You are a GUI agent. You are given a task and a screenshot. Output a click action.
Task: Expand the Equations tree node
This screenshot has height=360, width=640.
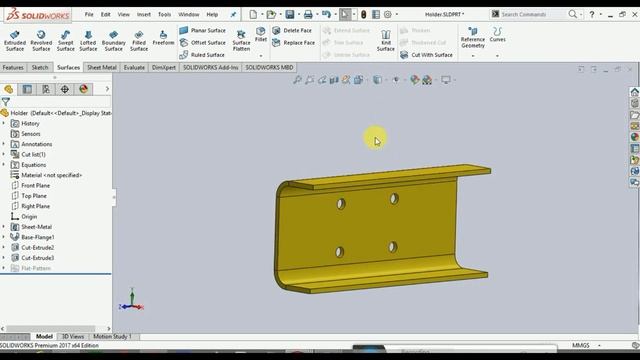[x=4, y=165]
